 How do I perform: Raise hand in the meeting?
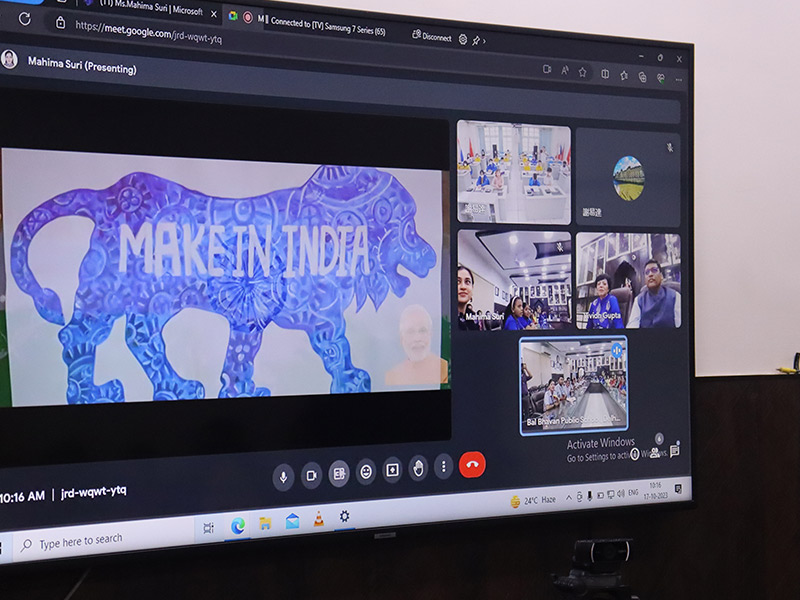point(418,467)
